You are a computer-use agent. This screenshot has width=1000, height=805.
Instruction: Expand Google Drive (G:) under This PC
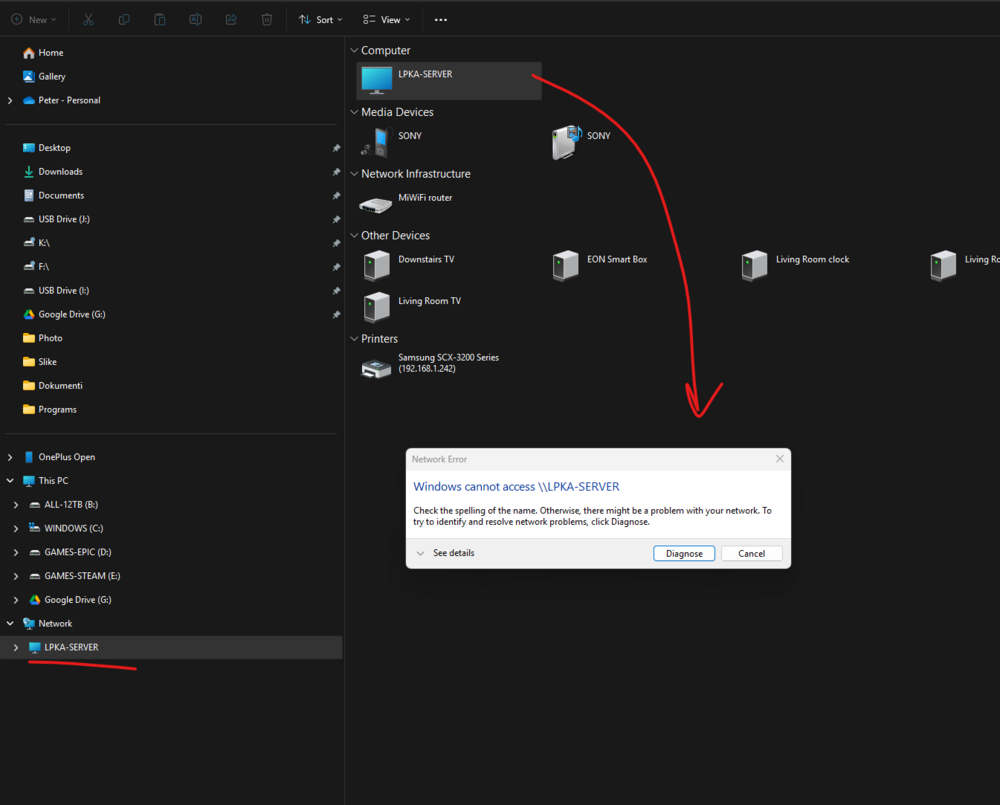pyautogui.click(x=16, y=600)
